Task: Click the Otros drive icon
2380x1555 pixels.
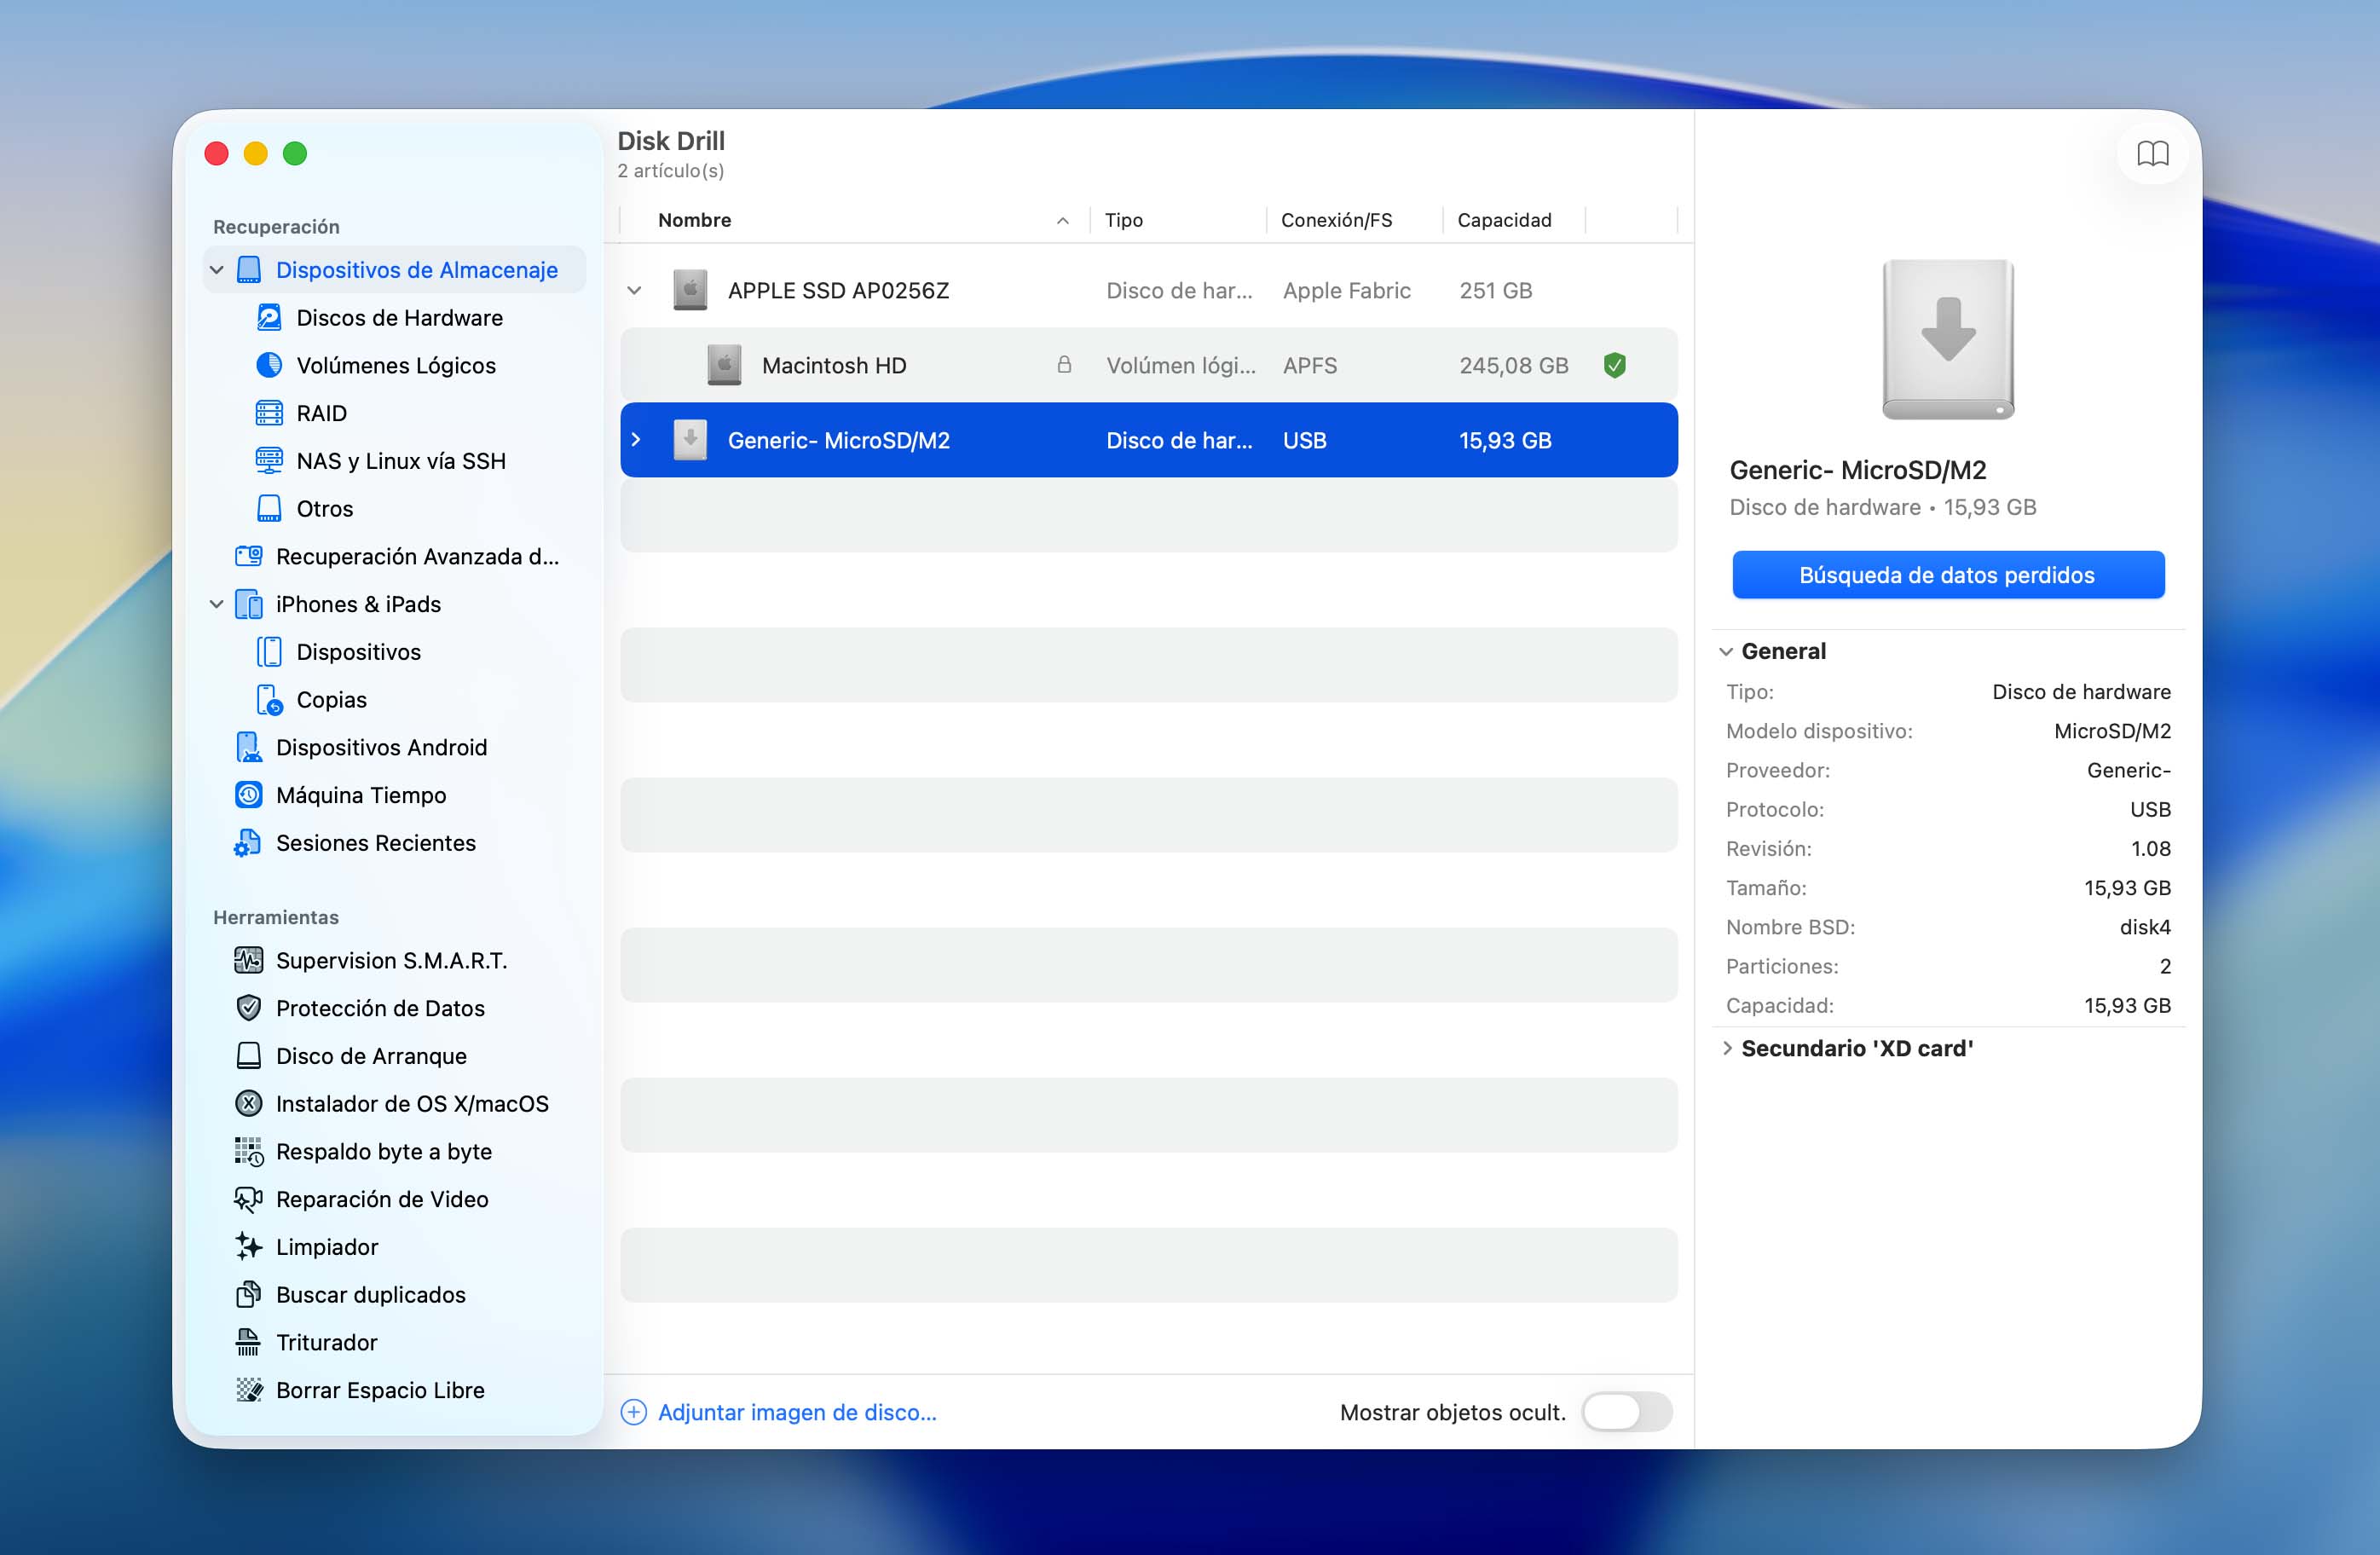Action: point(268,509)
